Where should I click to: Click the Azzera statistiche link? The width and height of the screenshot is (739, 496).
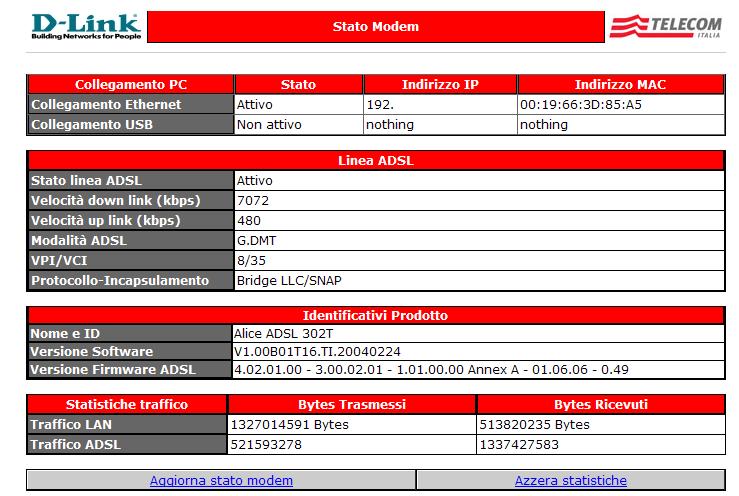(570, 480)
